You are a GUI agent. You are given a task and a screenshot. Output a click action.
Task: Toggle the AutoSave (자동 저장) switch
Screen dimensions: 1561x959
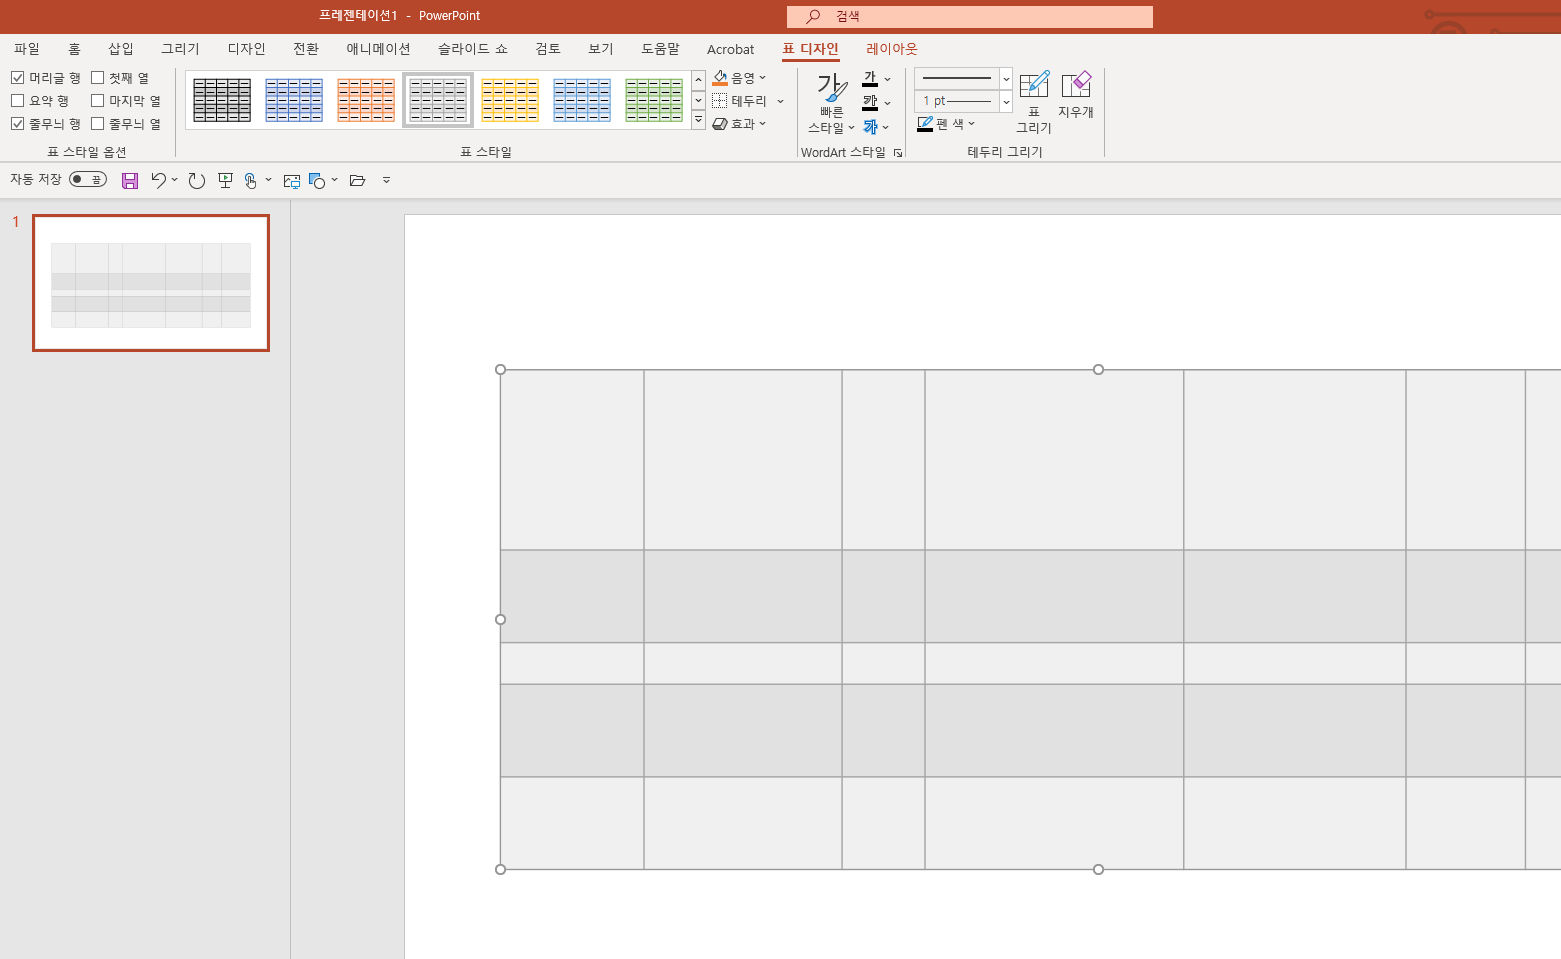click(x=88, y=180)
